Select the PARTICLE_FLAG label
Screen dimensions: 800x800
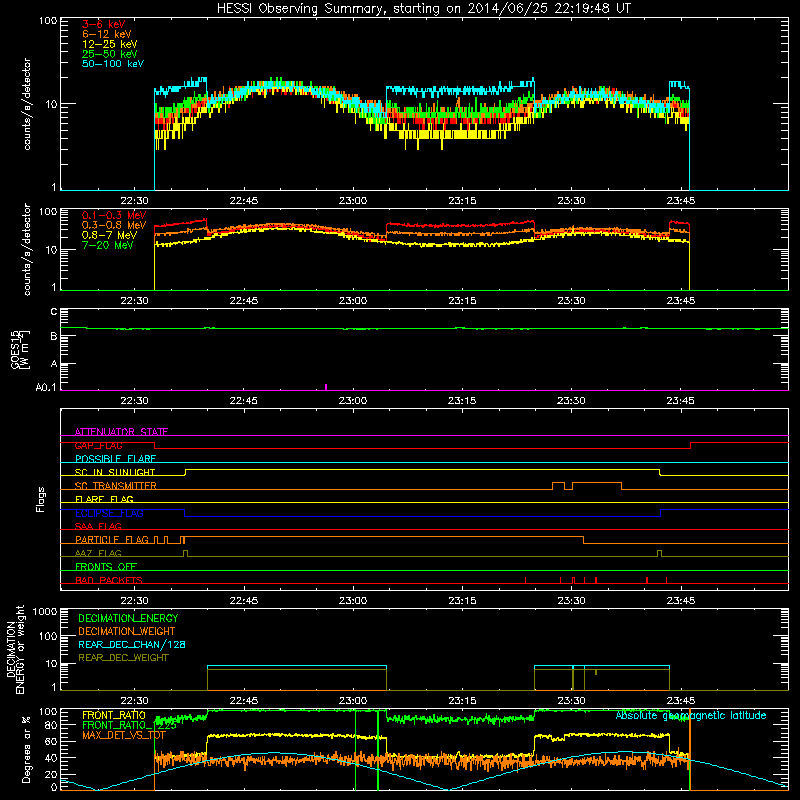[112, 540]
